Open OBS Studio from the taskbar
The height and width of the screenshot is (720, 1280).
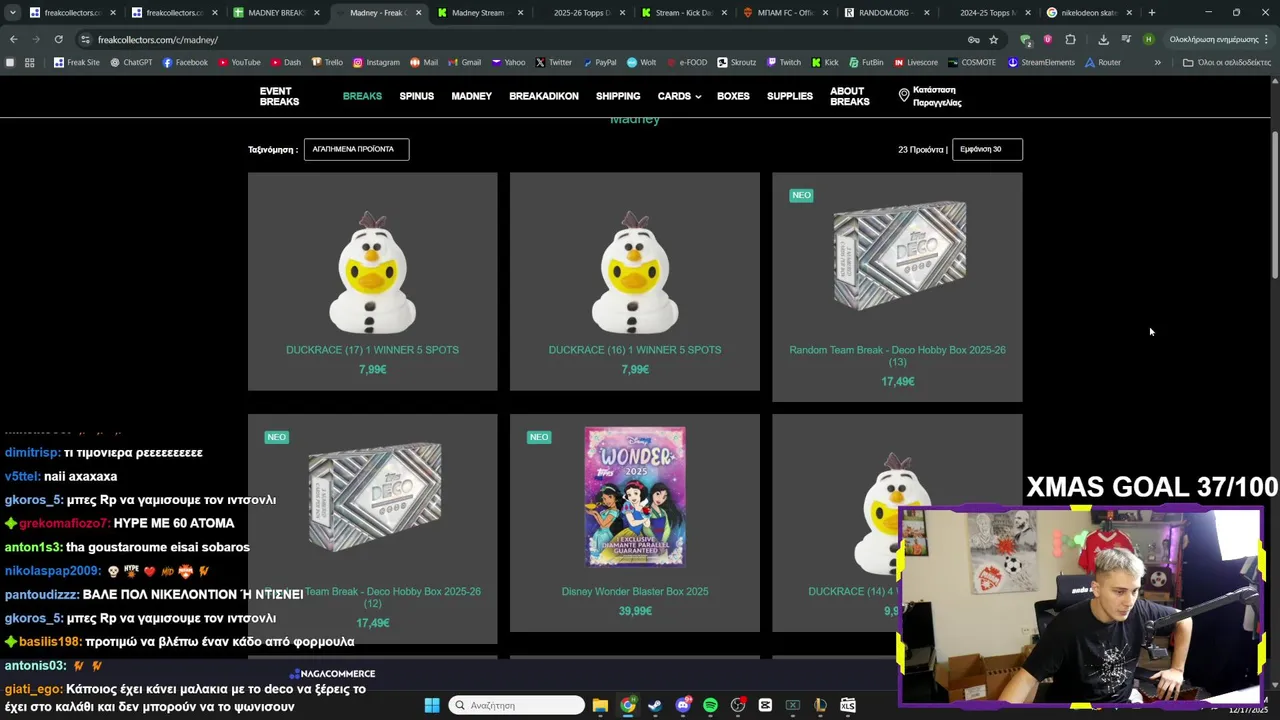tap(738, 705)
